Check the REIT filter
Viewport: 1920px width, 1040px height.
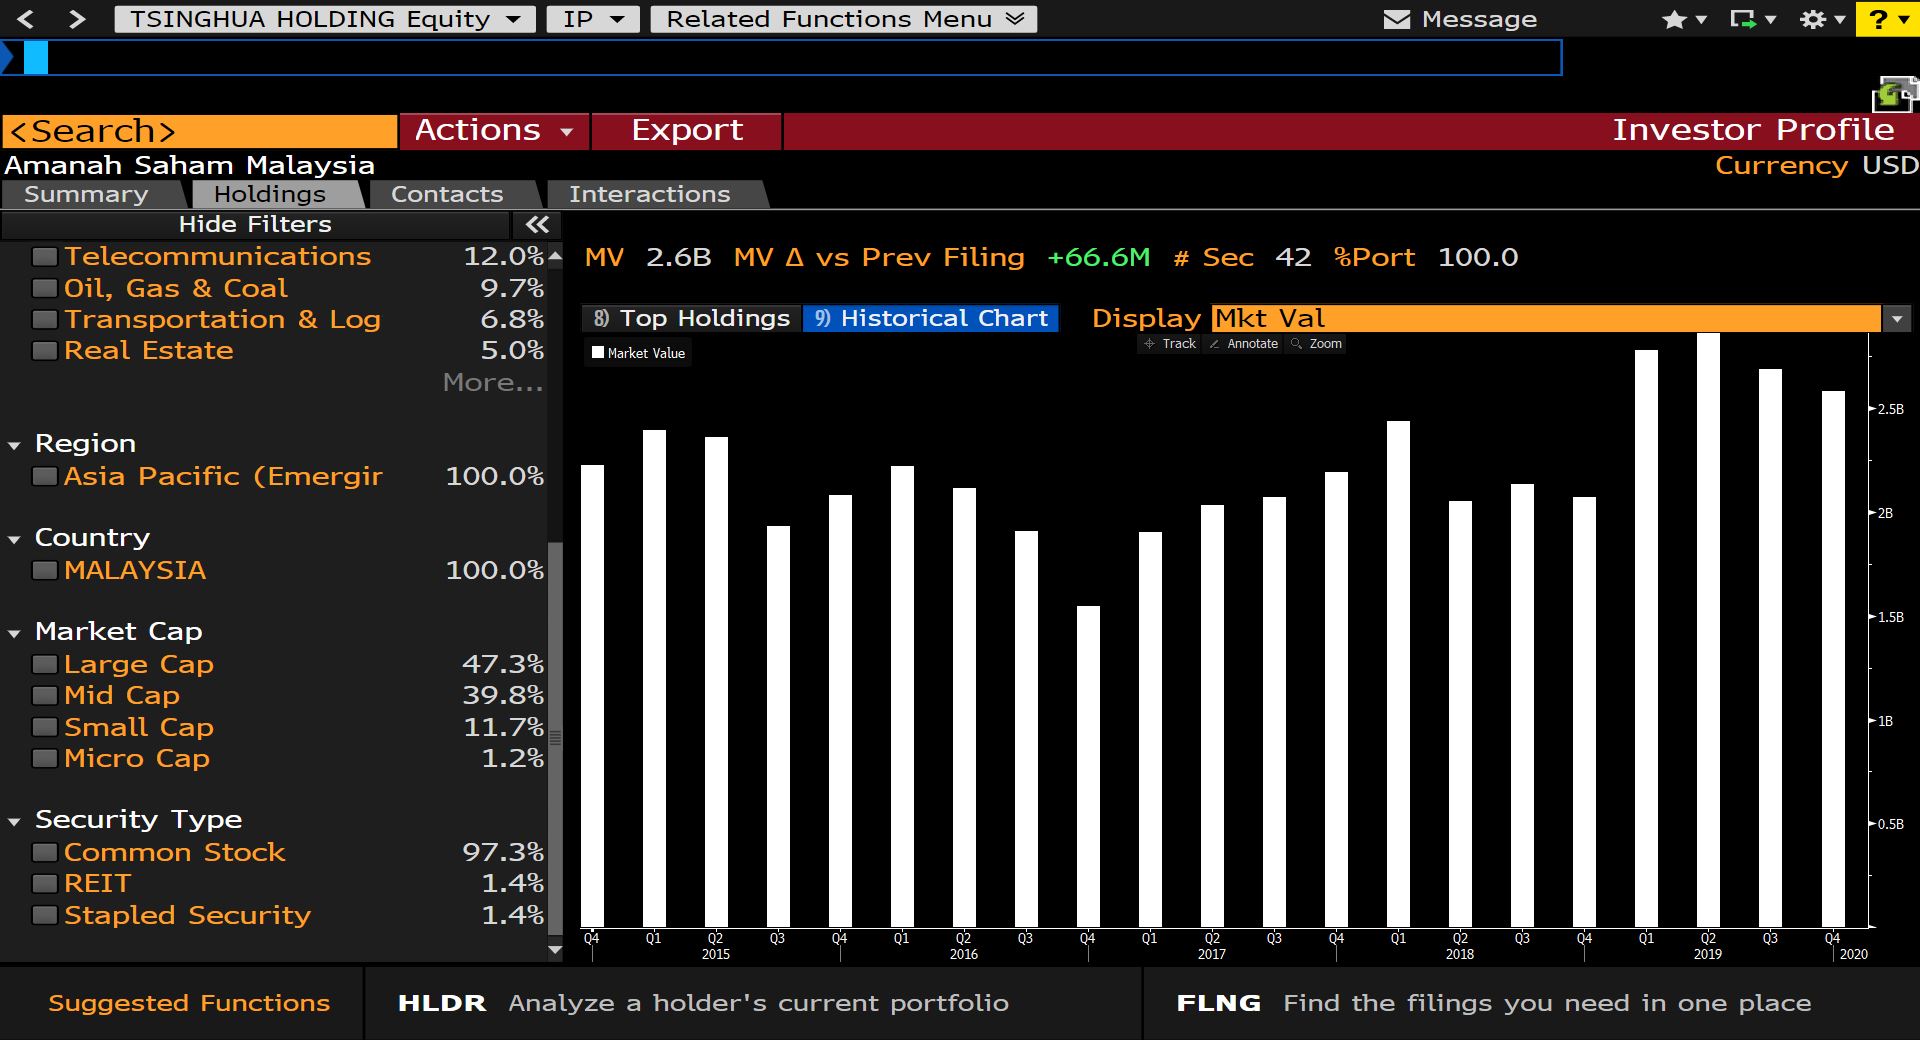[x=44, y=883]
